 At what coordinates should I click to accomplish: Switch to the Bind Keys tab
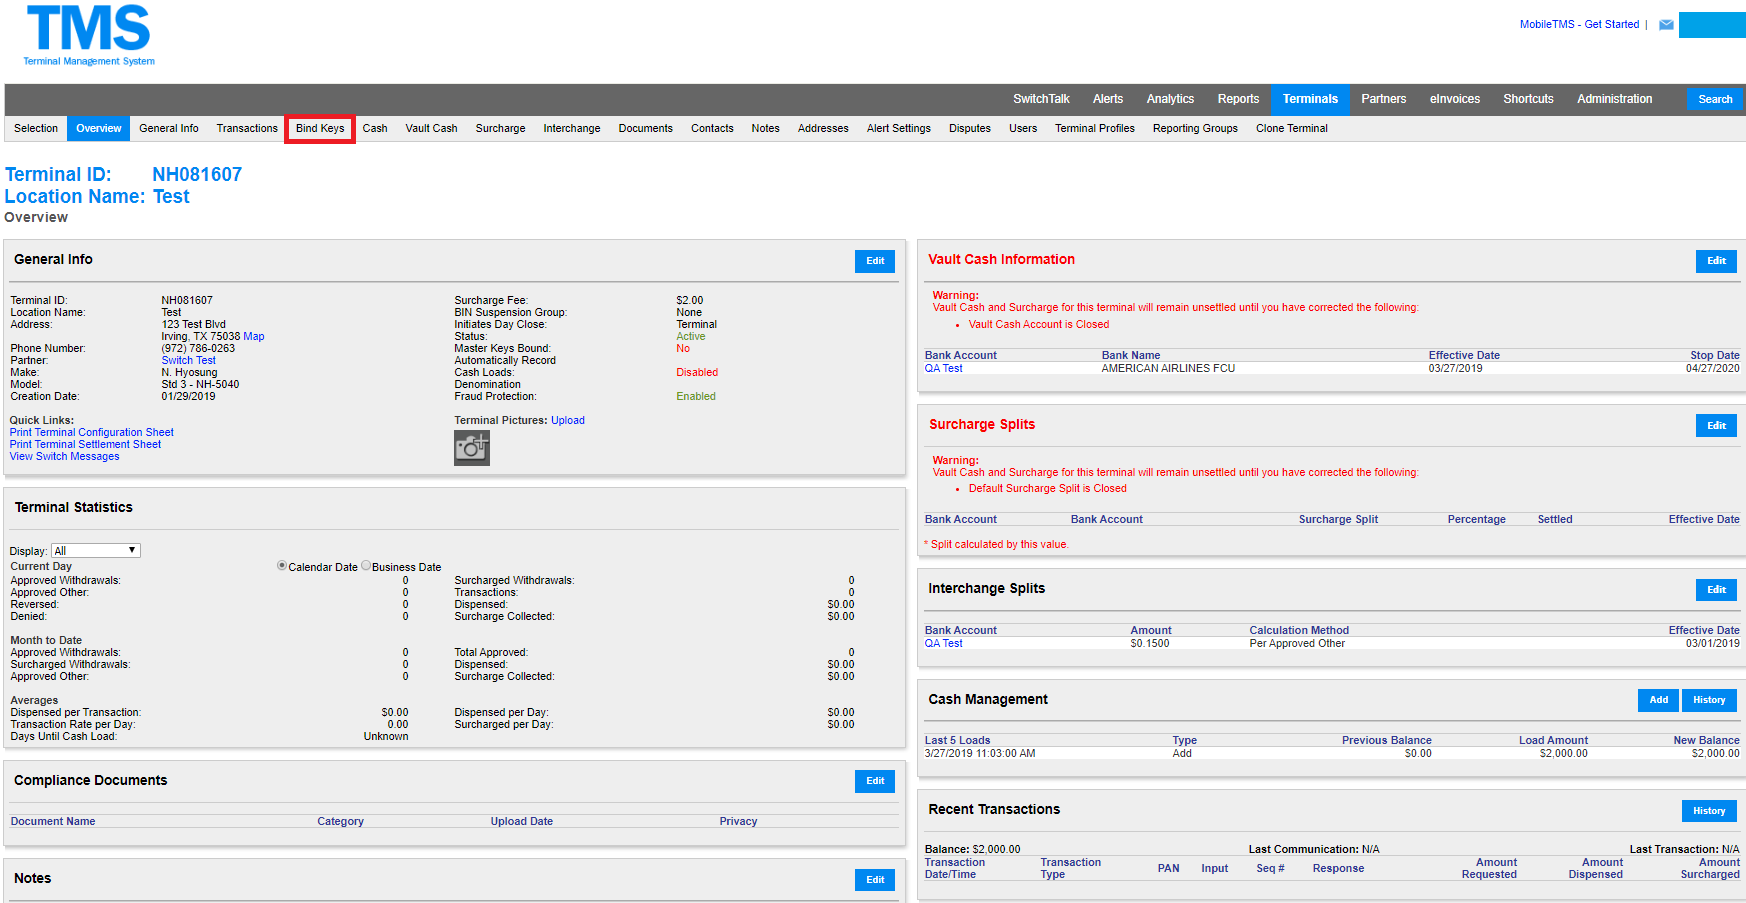pos(320,128)
